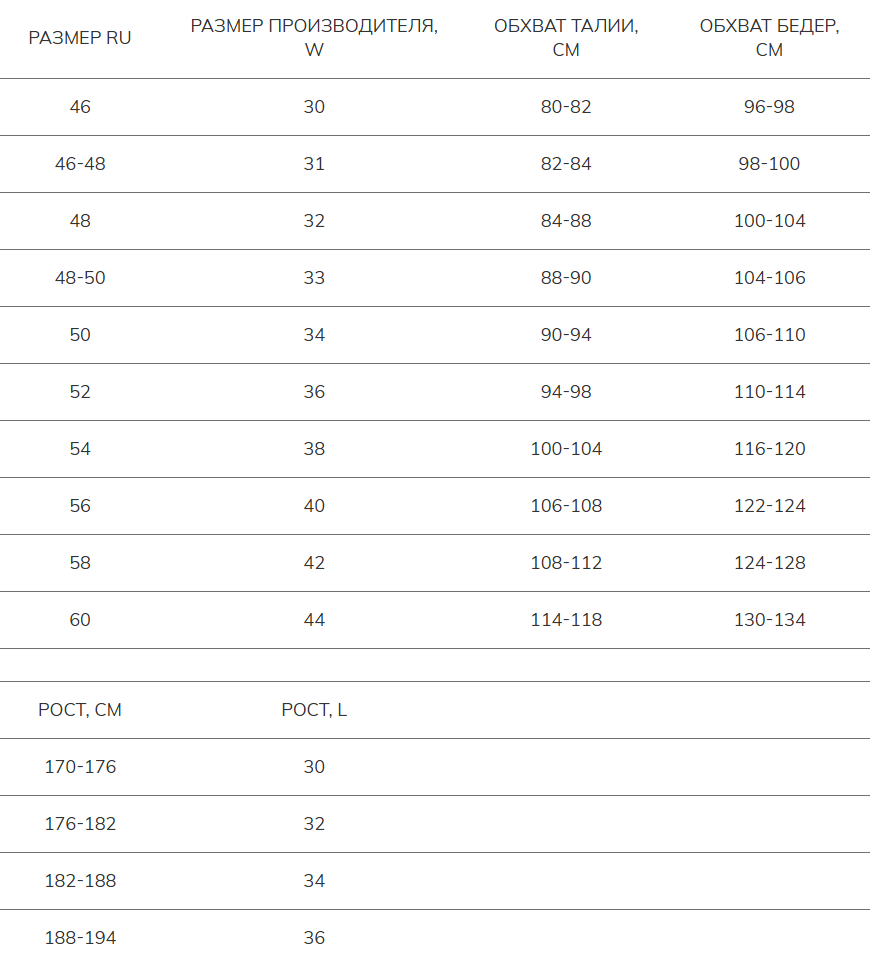Click the РОСТ, СМ header
The width and height of the screenshot is (879, 970).
(x=80, y=710)
